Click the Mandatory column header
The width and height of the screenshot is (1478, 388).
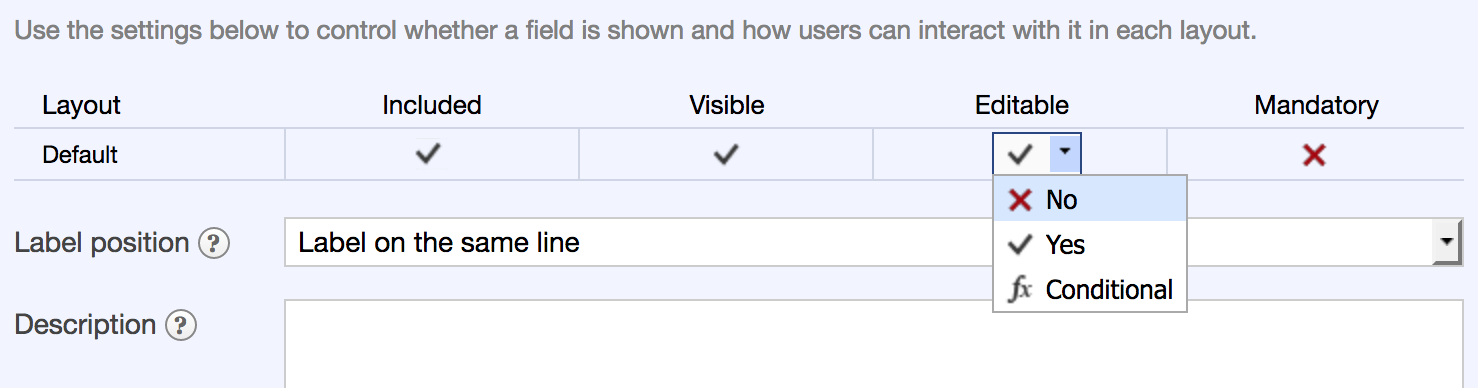coord(1316,105)
